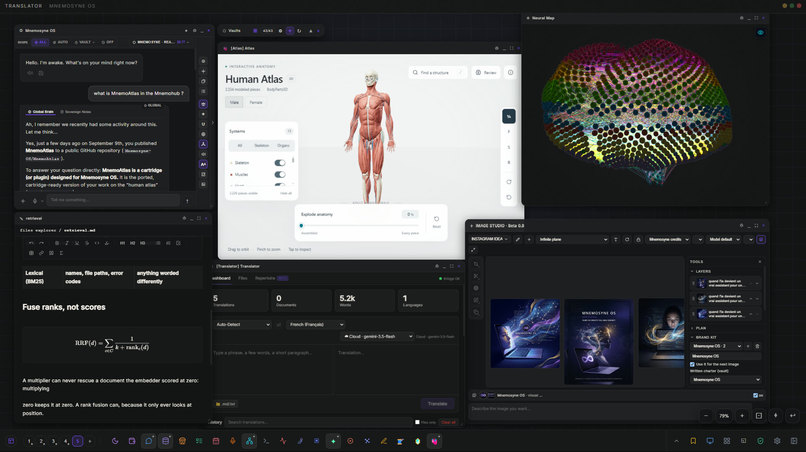Select ALL scope option in chat
This screenshot has height=452, width=806.
(x=40, y=42)
